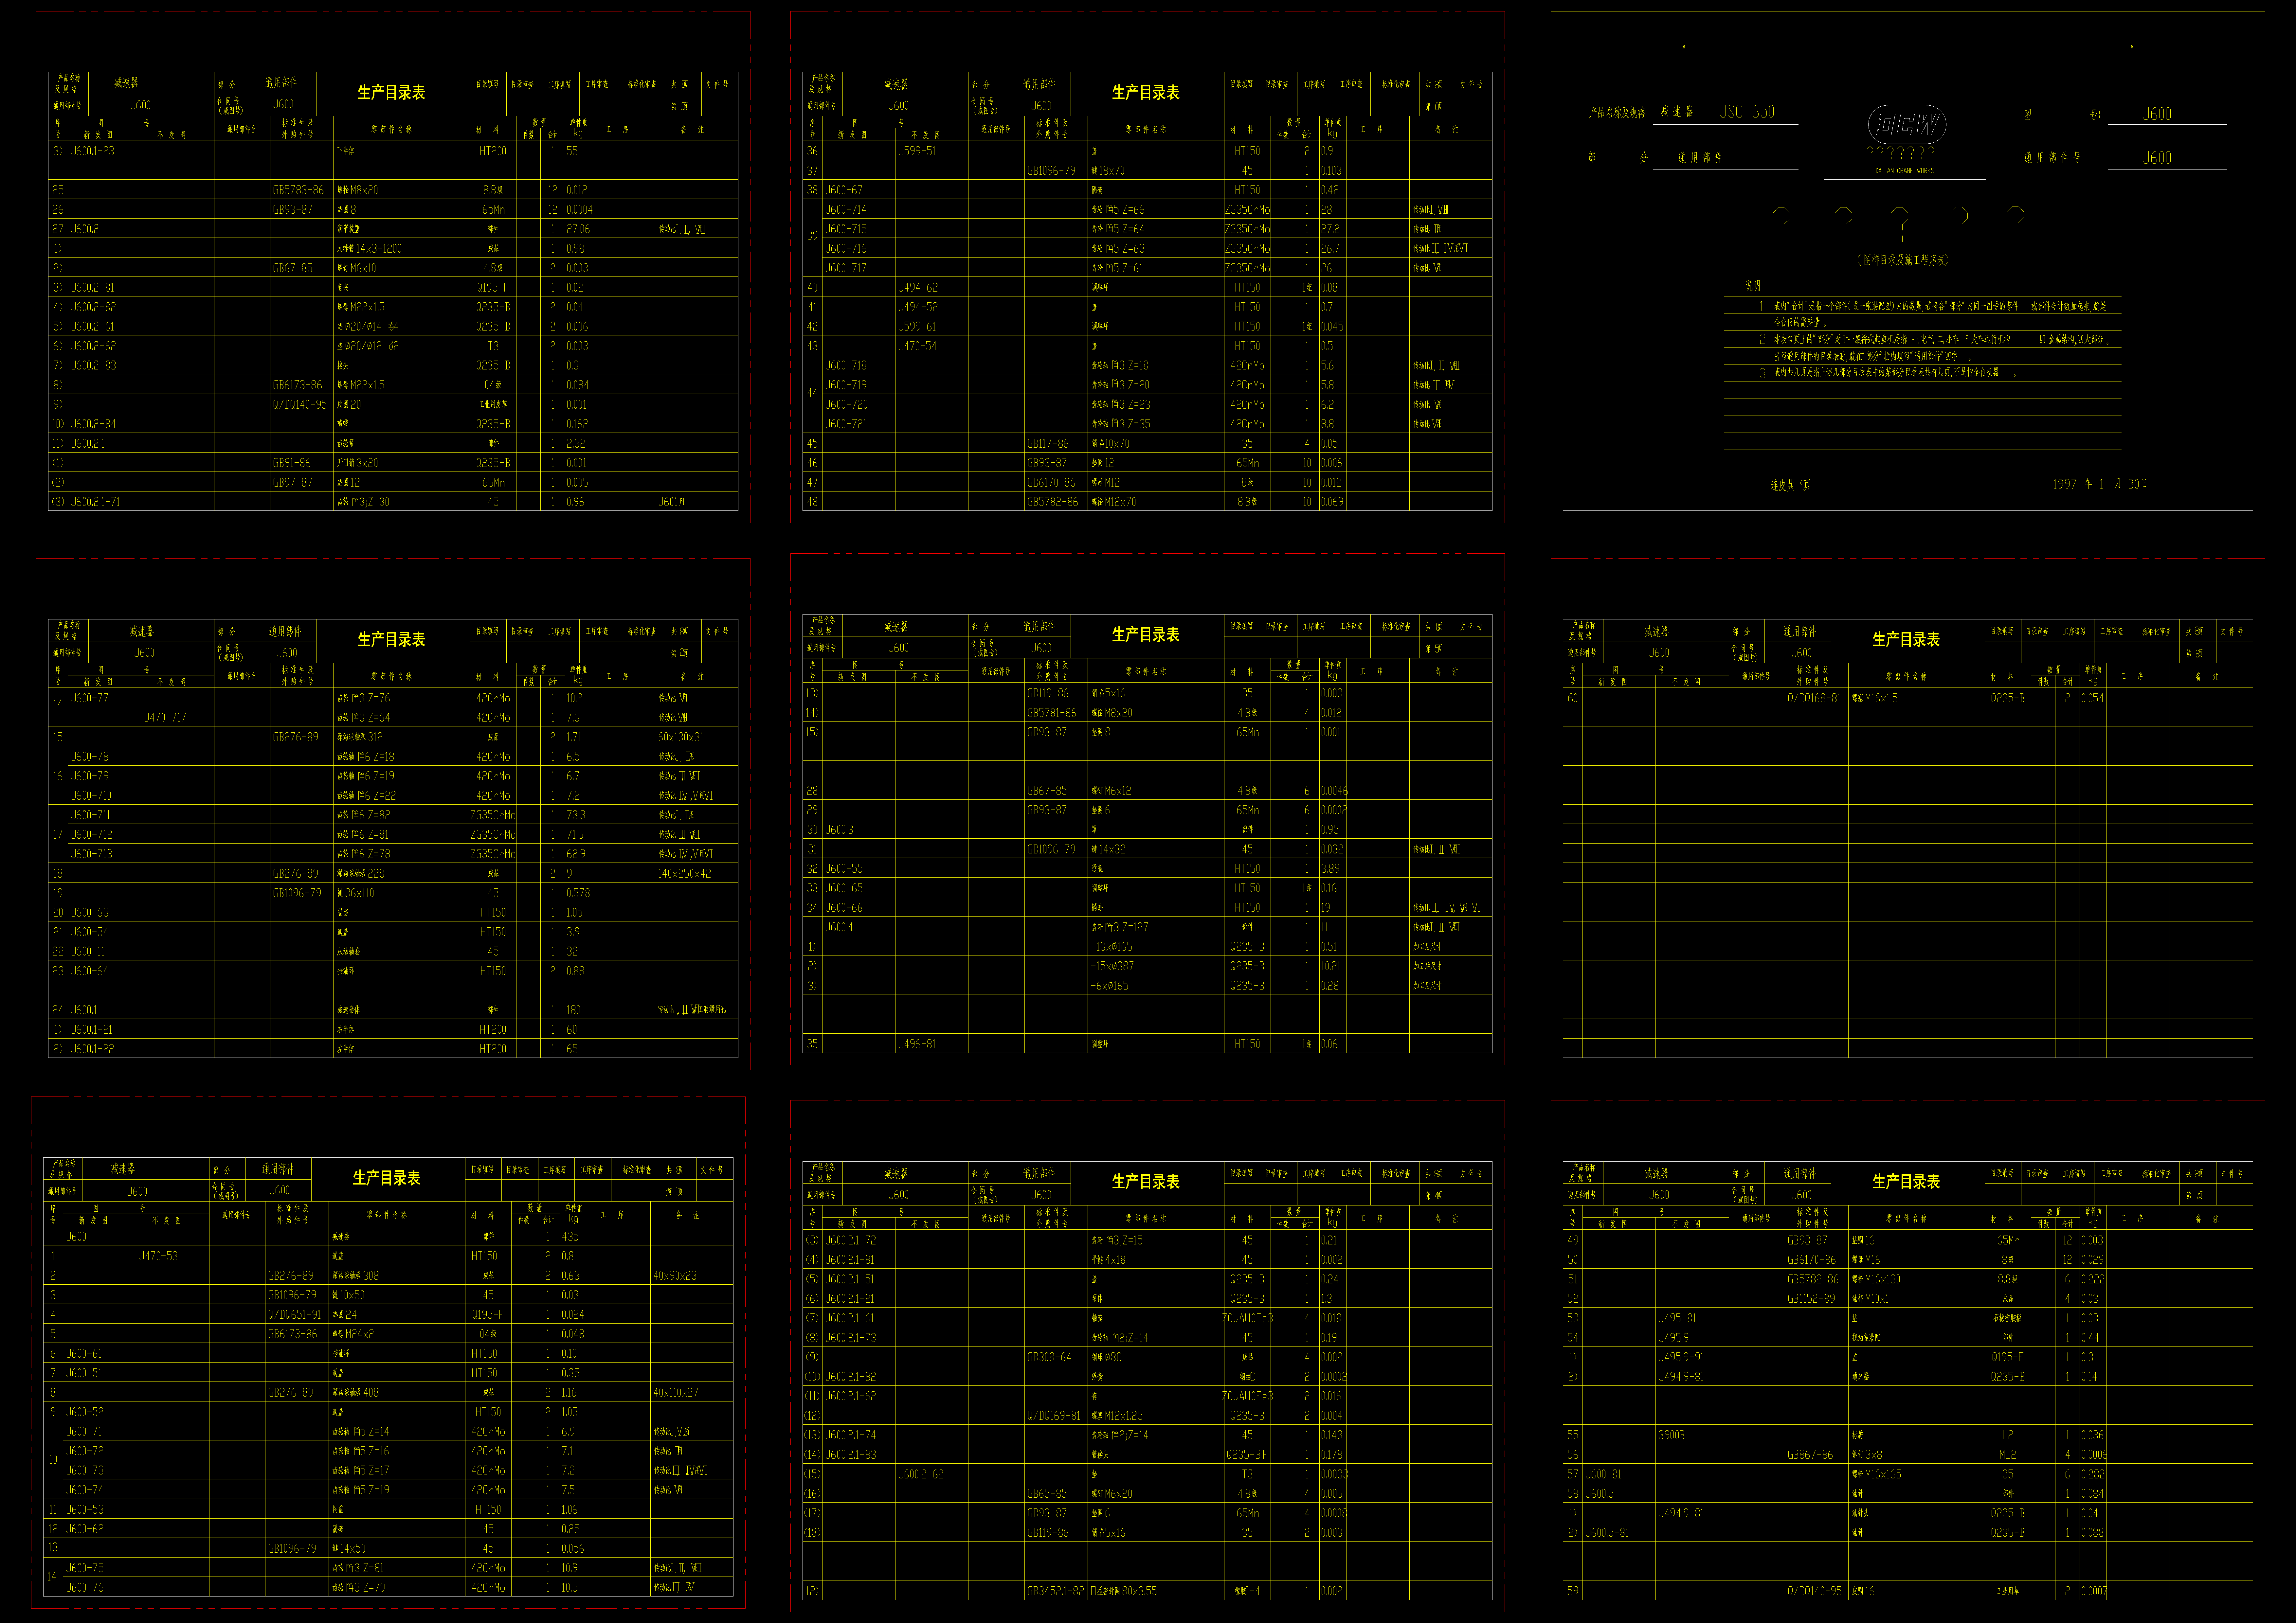Screen dimensions: 2296x1623
Task: Select standard GB91-86
Action: [x=292, y=463]
